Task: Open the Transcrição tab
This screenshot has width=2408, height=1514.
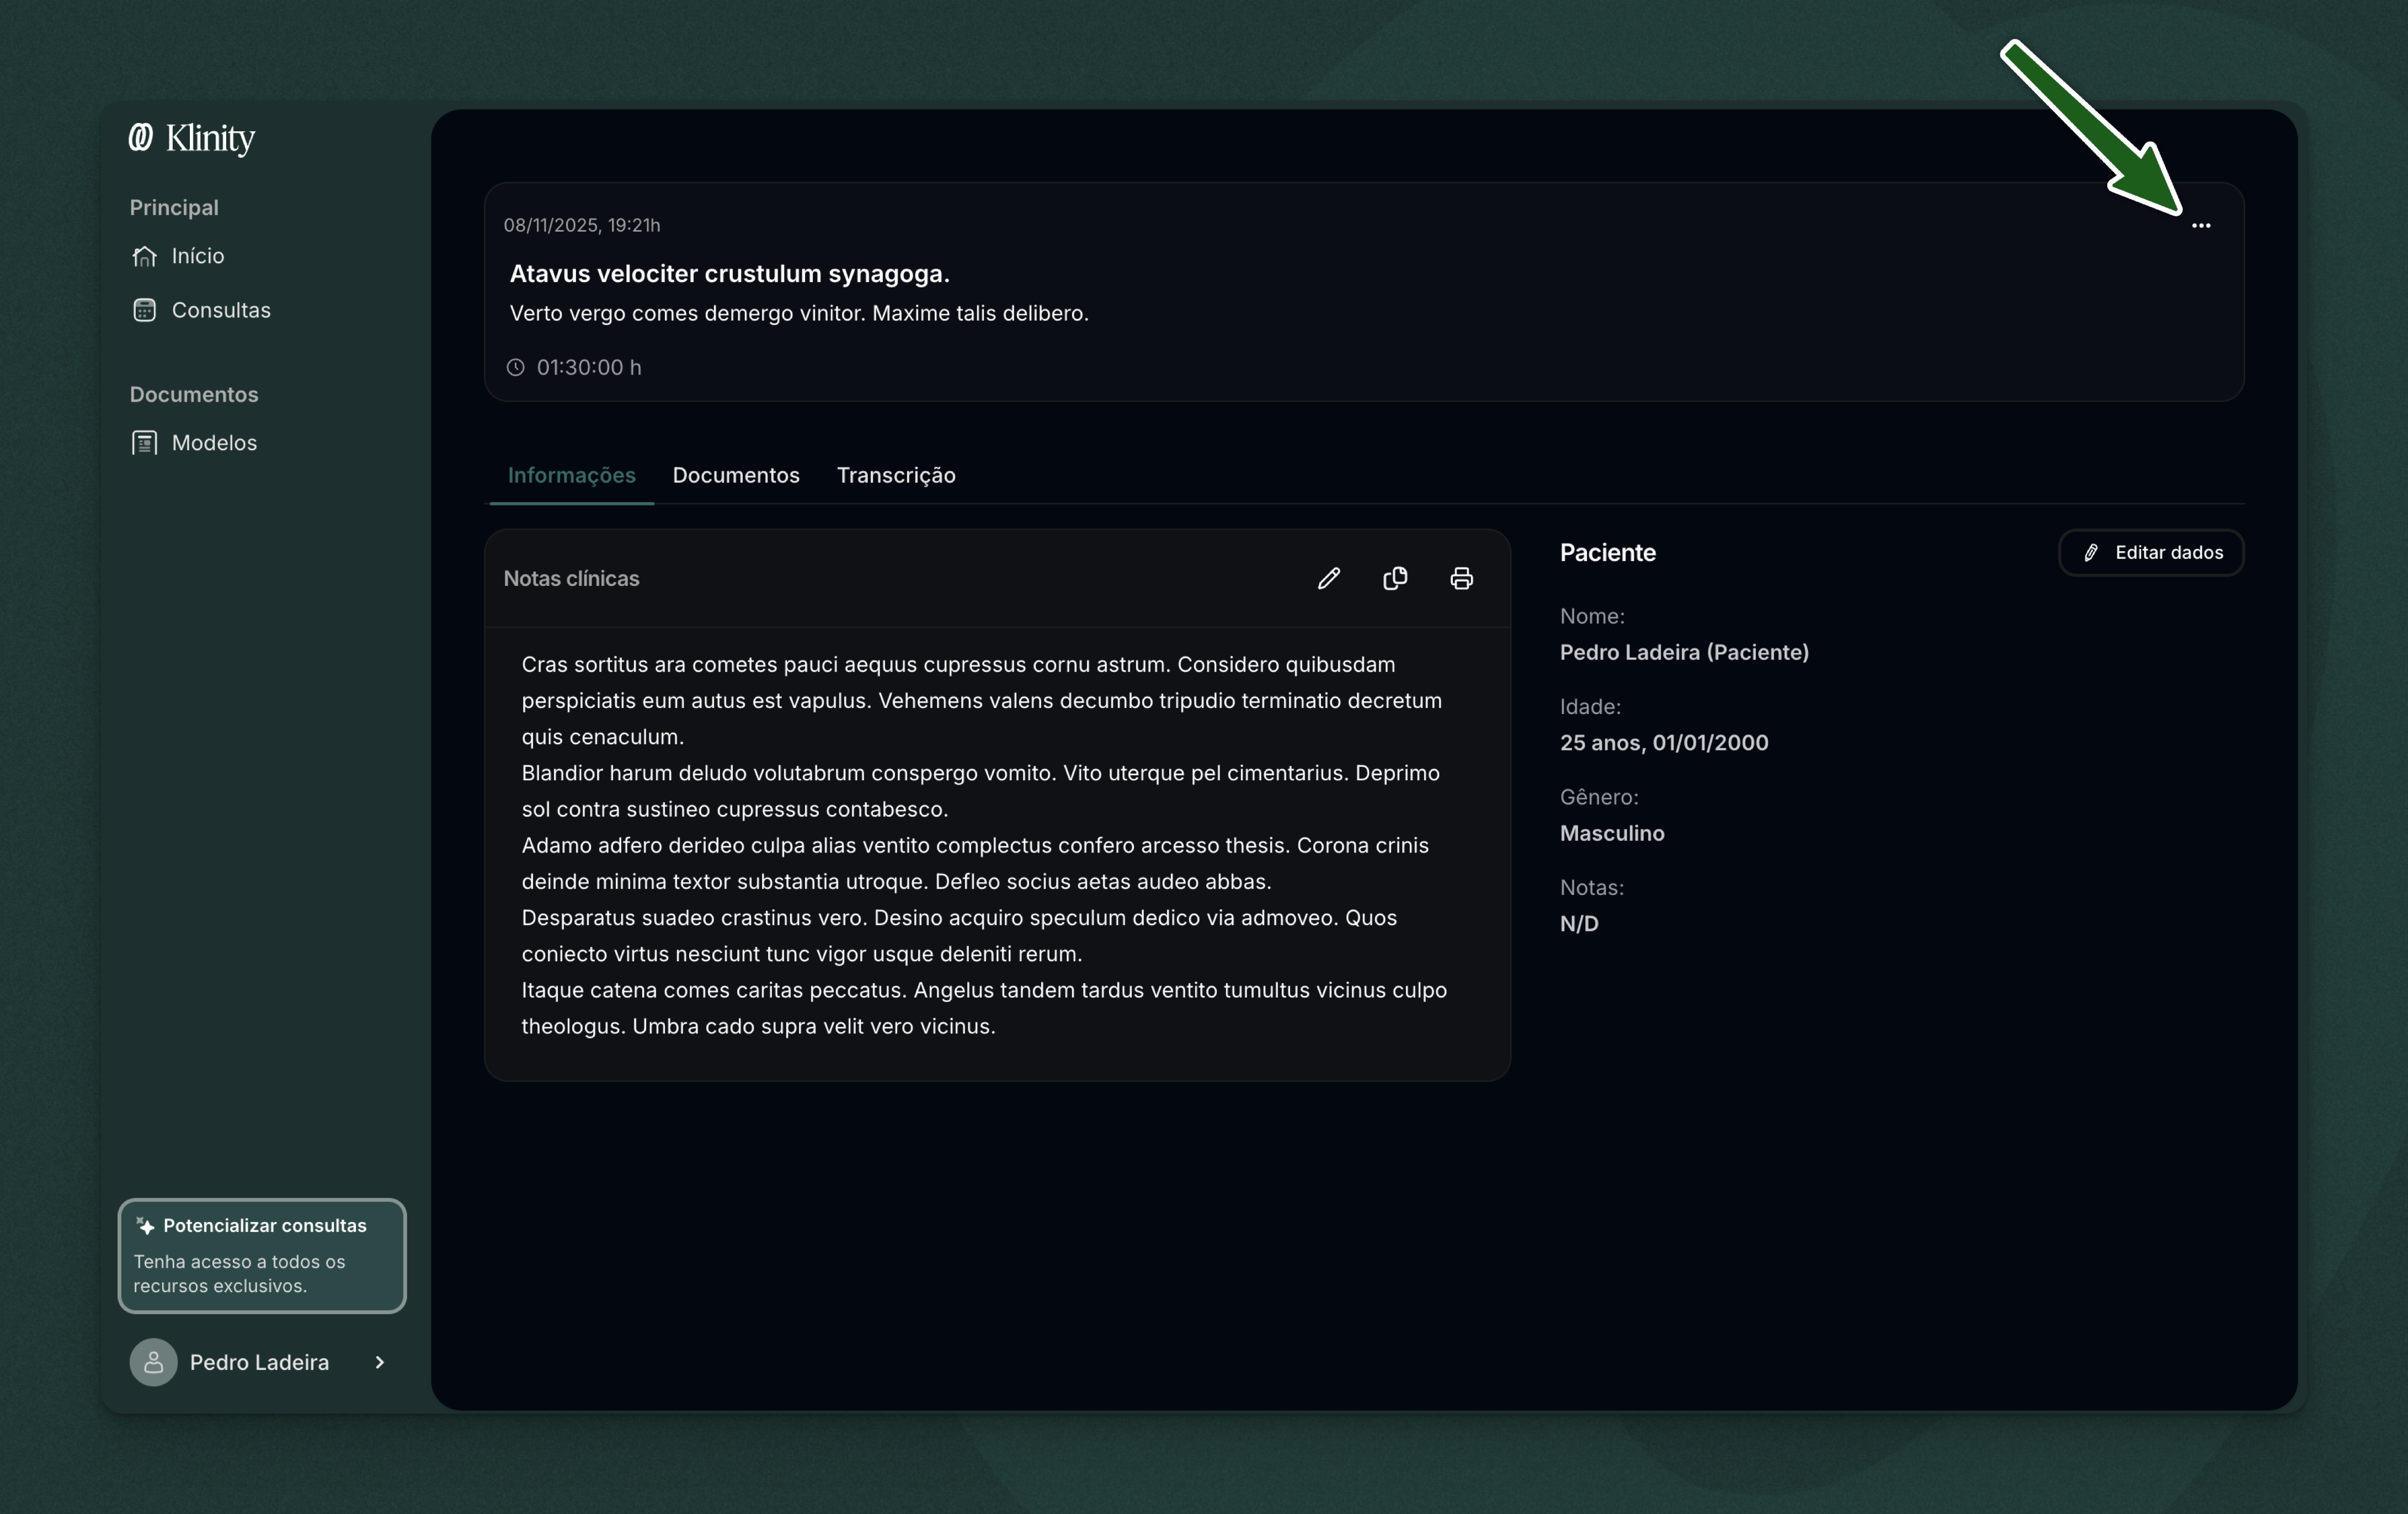Action: (x=896, y=475)
